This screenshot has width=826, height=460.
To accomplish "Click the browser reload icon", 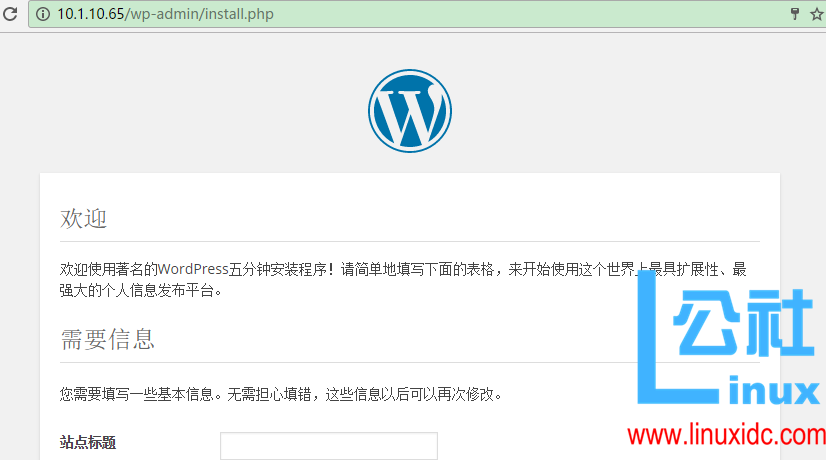I will 10,14.
